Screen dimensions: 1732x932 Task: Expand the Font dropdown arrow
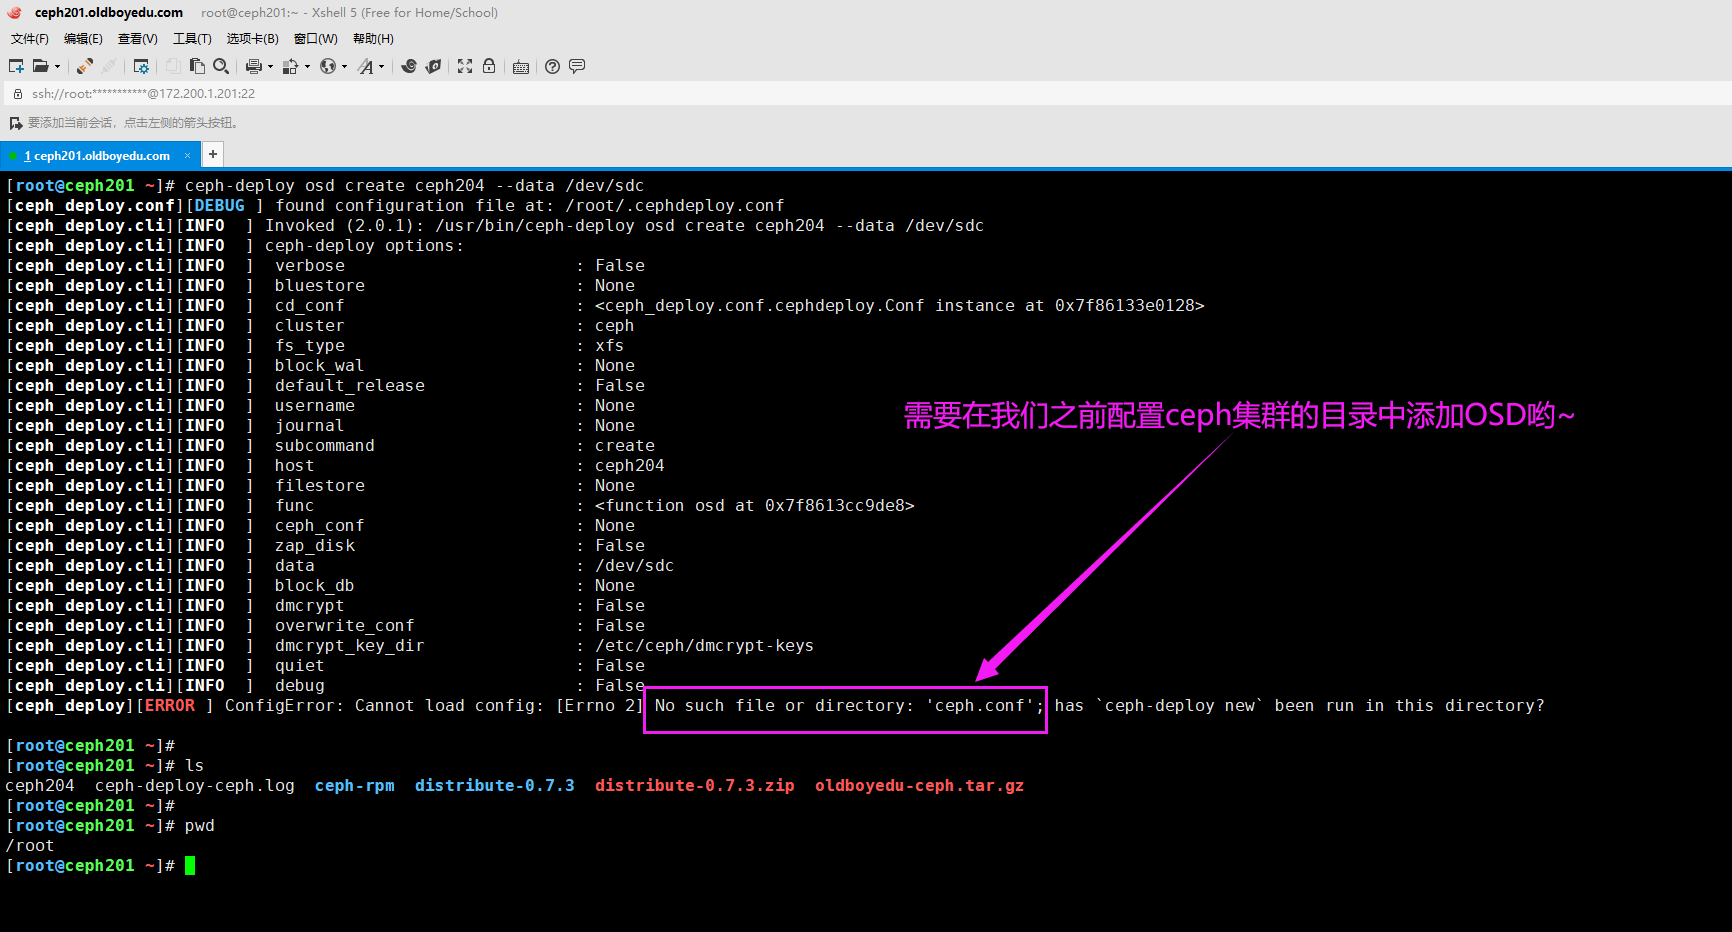click(x=381, y=67)
